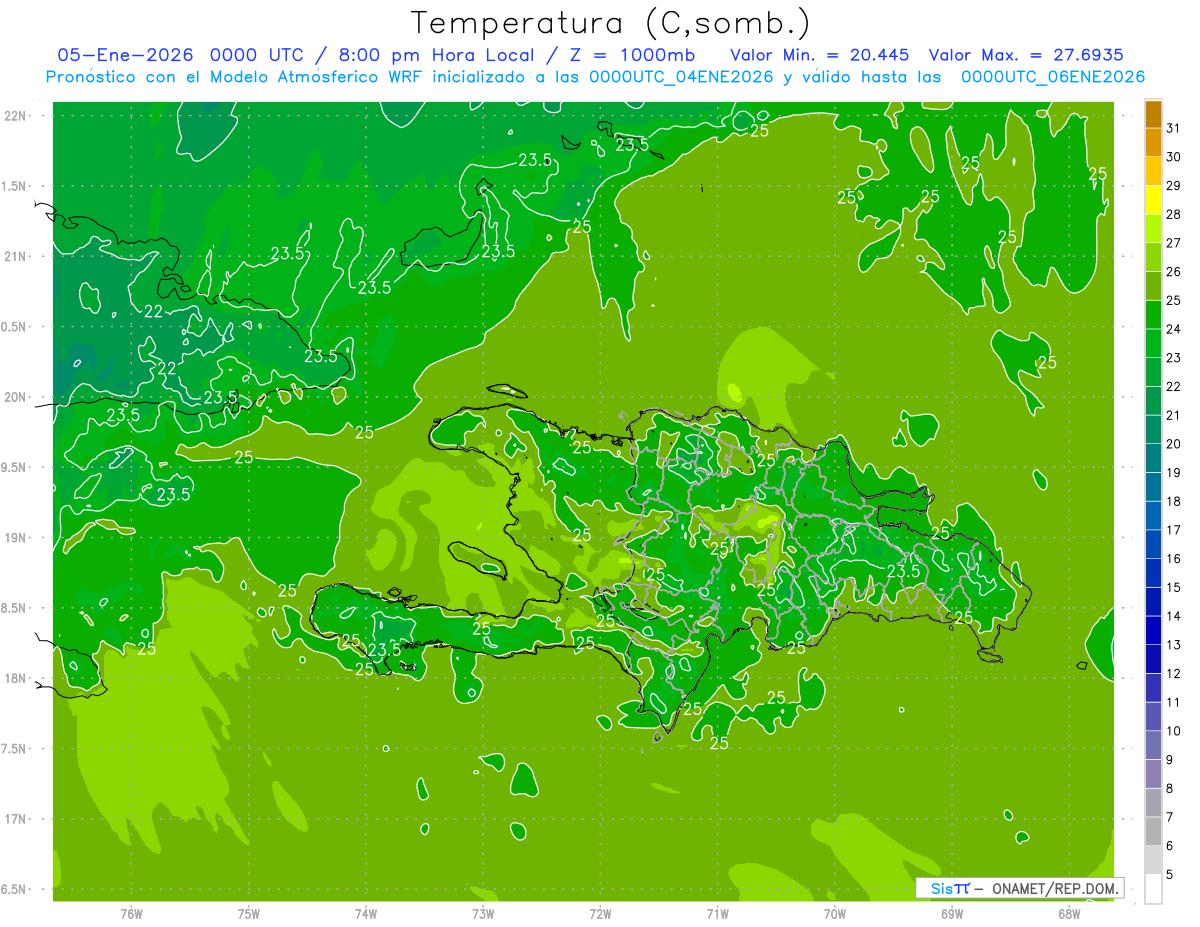Click the longitude axis label "74W"

(366, 914)
